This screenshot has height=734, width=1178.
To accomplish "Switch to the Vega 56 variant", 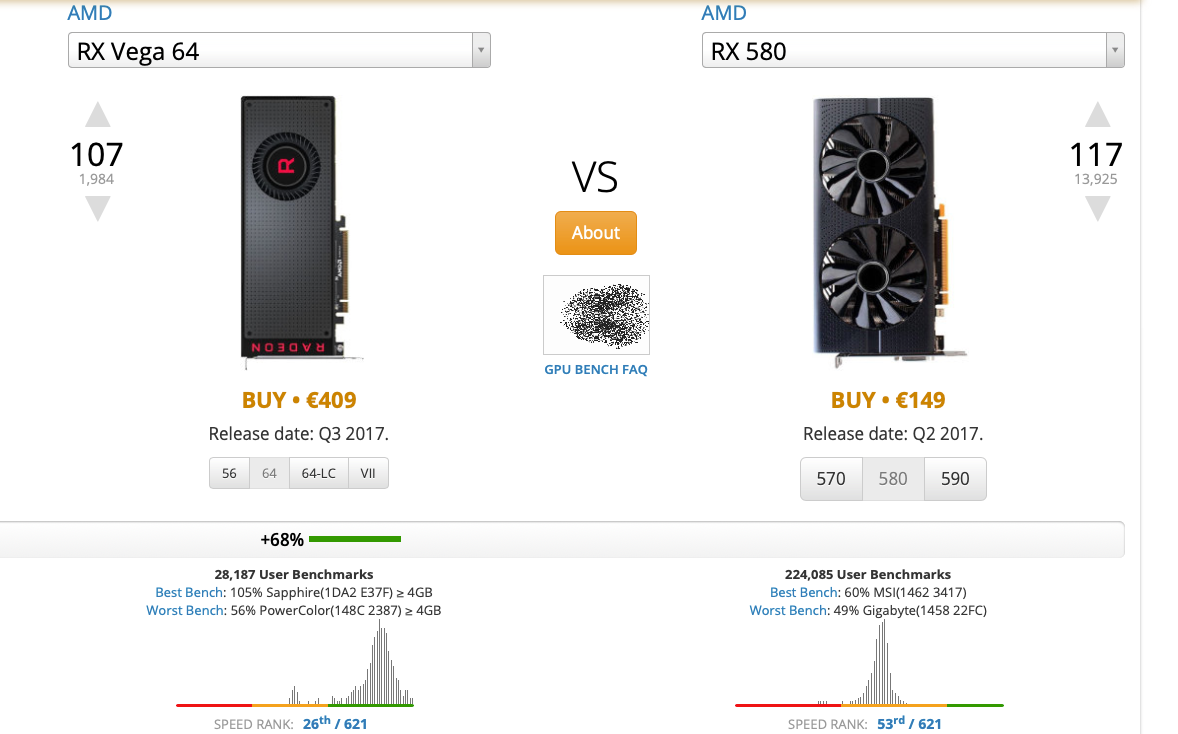I will [229, 473].
